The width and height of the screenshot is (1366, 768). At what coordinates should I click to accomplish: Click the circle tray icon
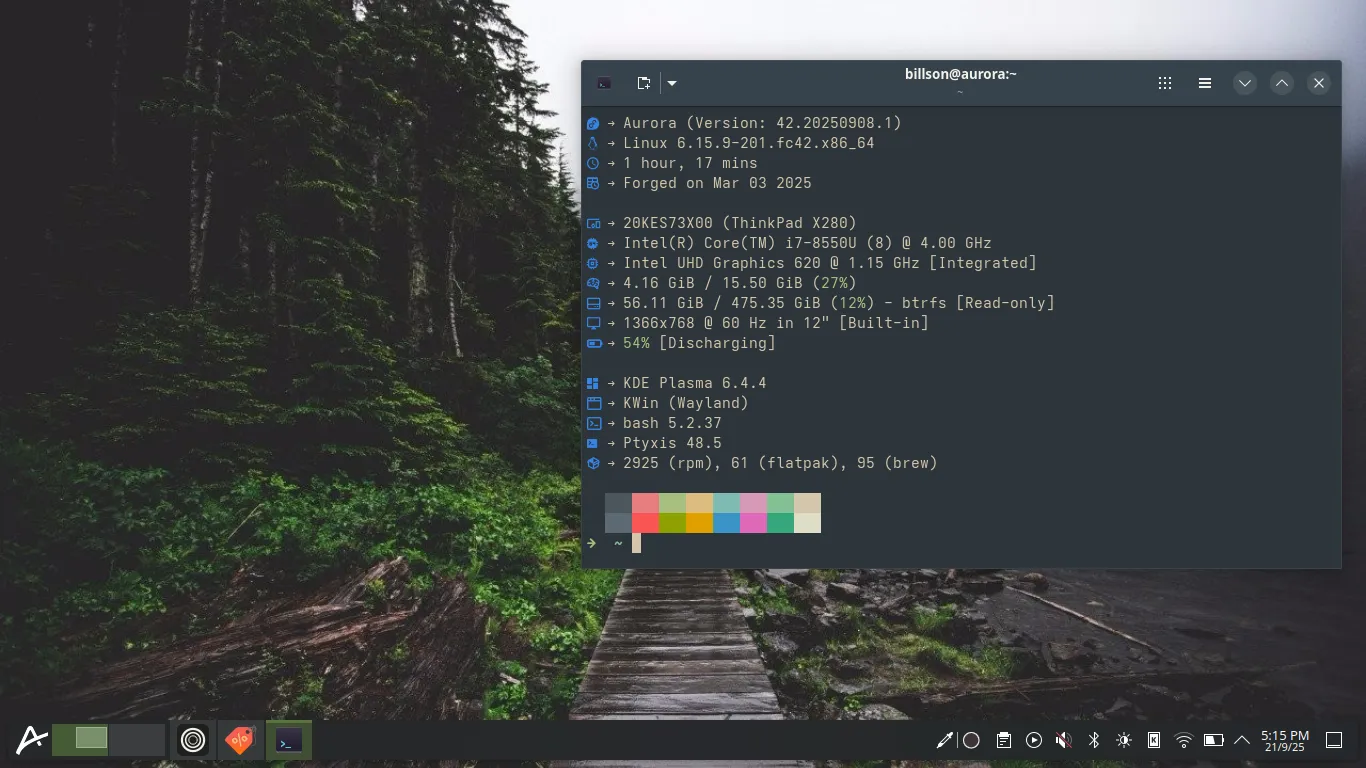pos(971,740)
